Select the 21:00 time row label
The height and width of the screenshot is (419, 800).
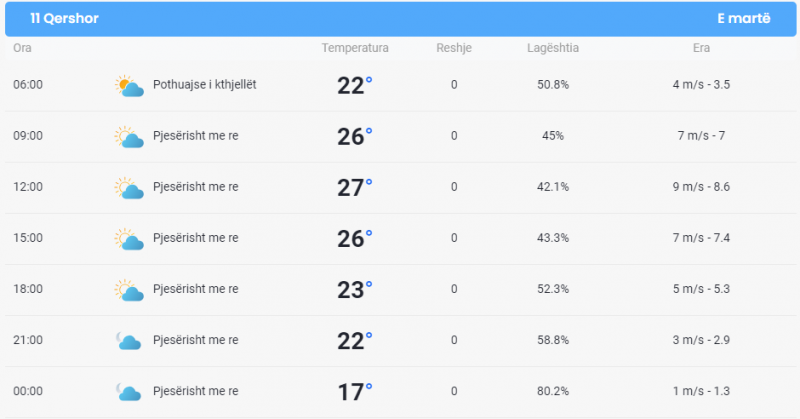coord(28,340)
